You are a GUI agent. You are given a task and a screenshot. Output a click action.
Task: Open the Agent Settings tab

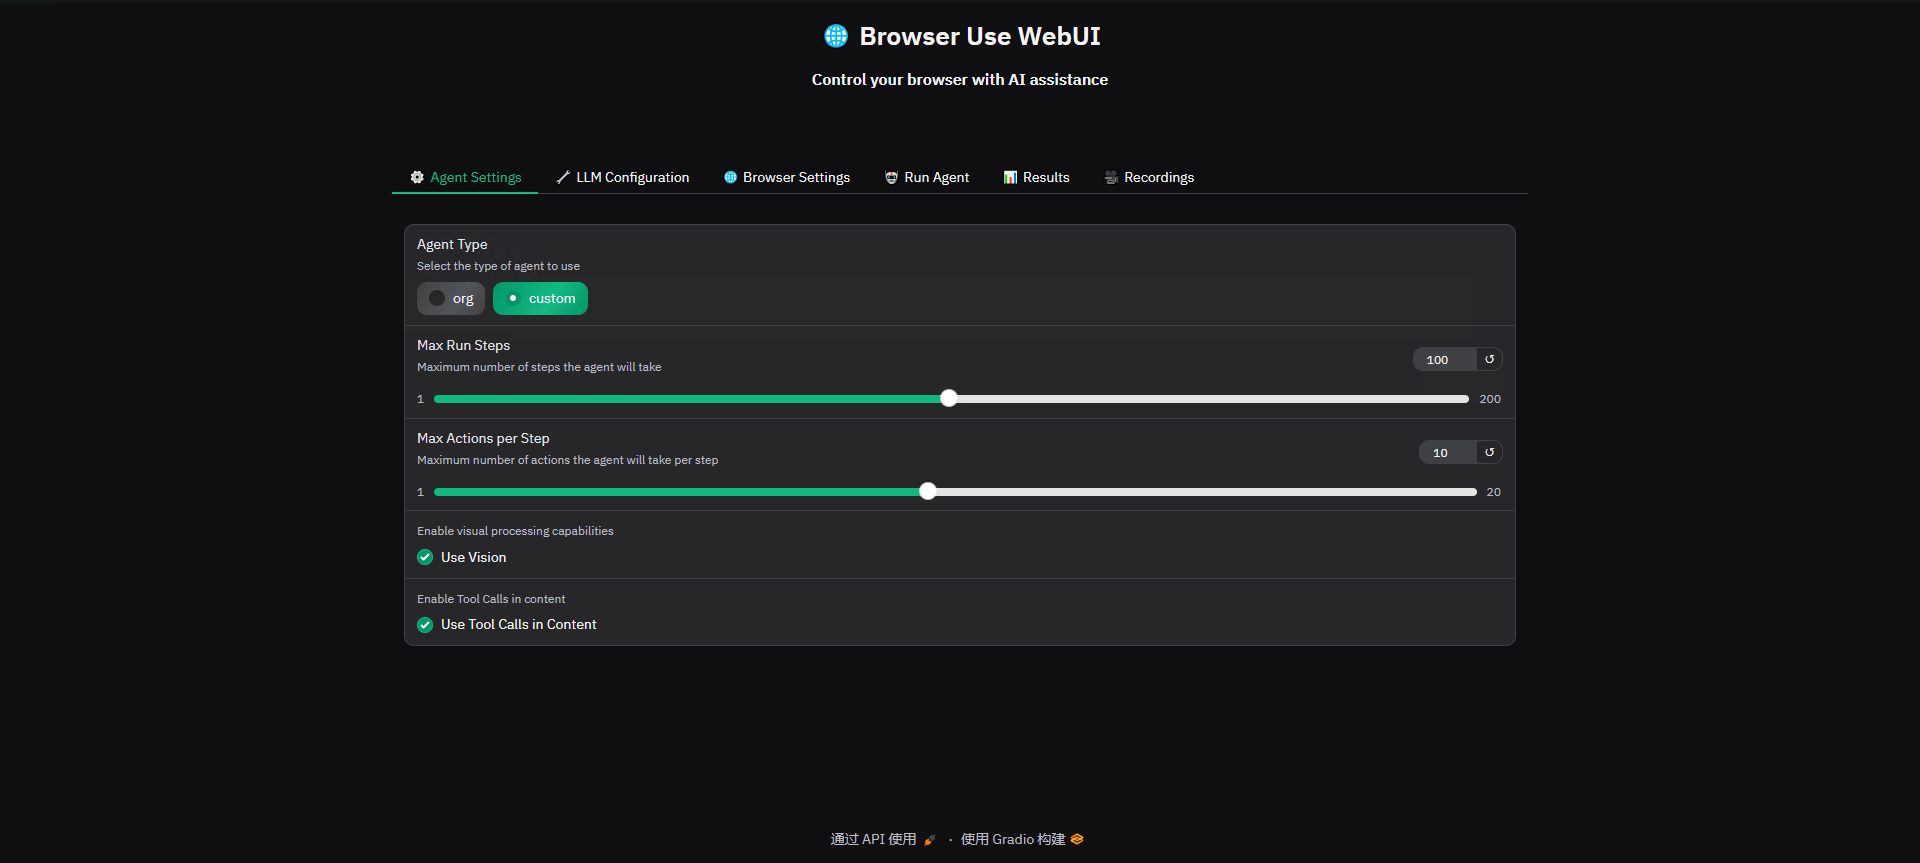click(465, 177)
